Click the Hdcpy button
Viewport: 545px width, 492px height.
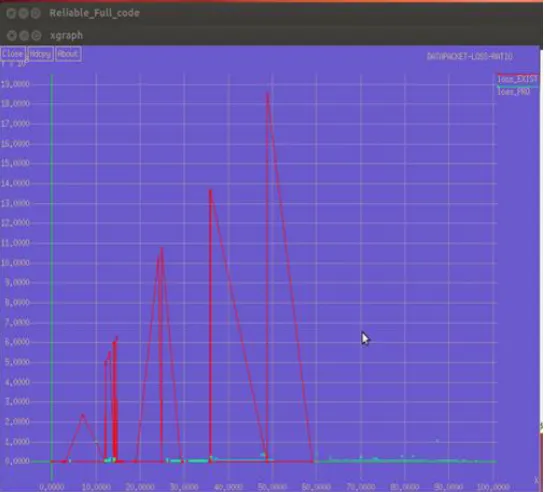pos(40,54)
